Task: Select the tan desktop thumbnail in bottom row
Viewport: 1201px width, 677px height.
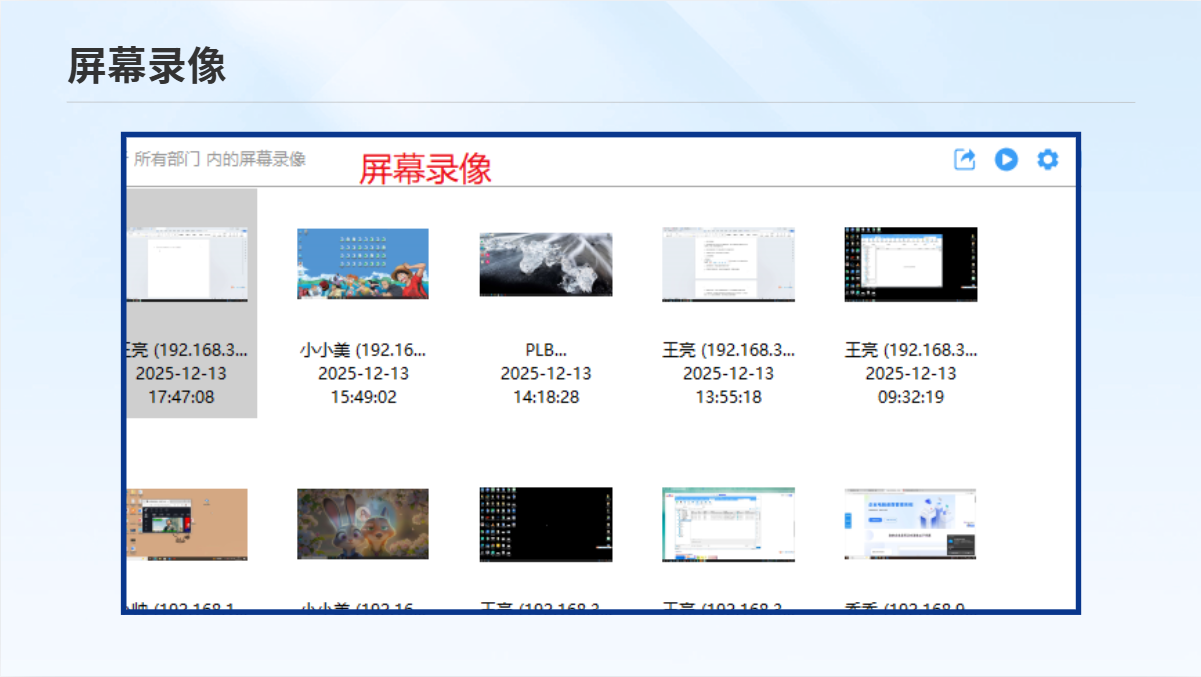Action: click(x=188, y=524)
